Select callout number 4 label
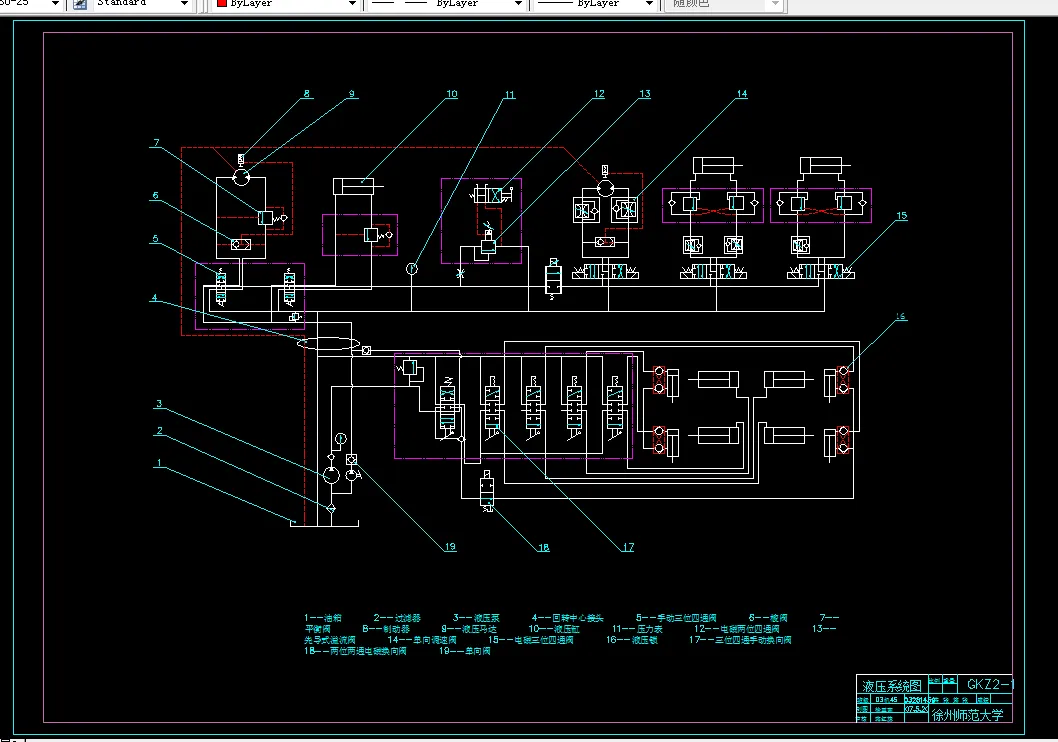1058x742 pixels. tap(155, 297)
